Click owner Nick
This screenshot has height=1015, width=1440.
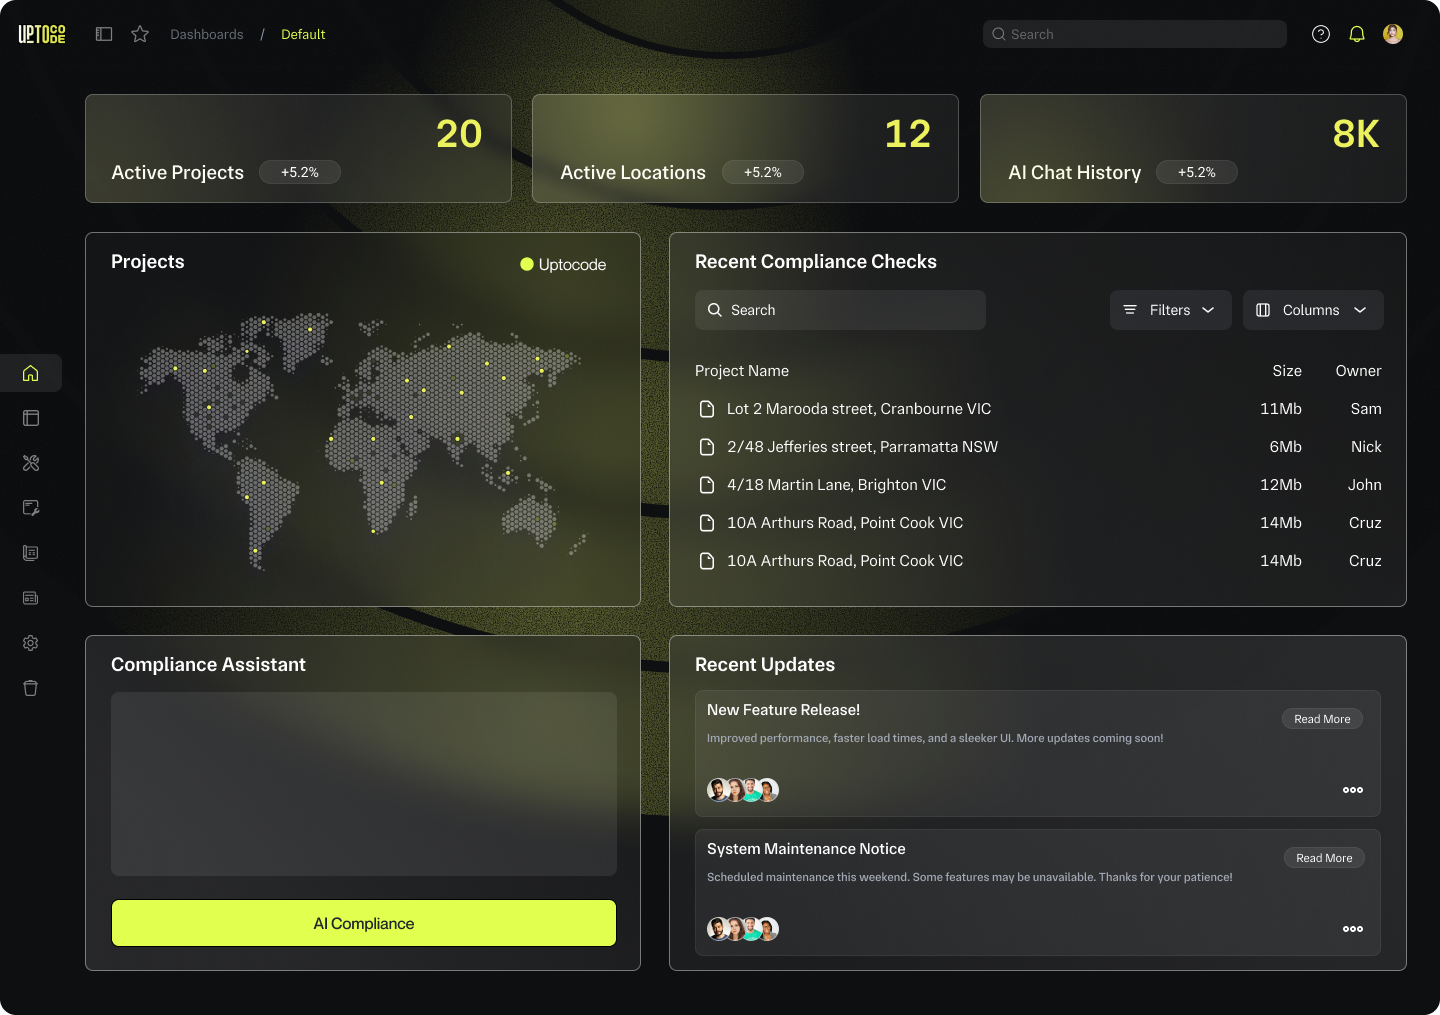(1366, 447)
